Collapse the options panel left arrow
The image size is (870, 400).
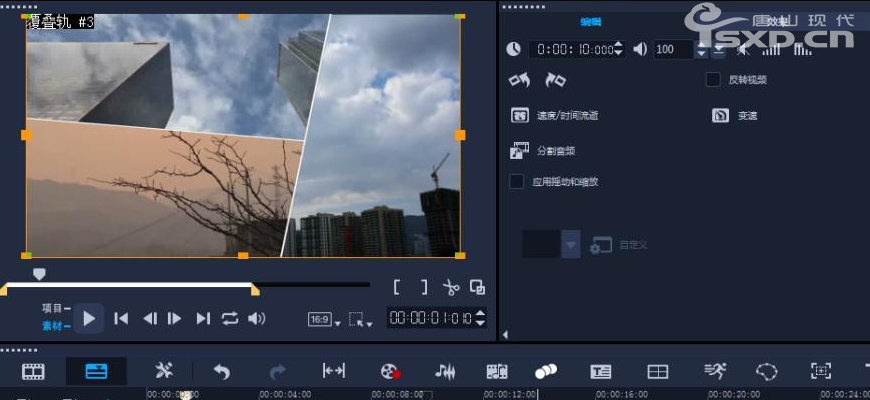tap(505, 335)
